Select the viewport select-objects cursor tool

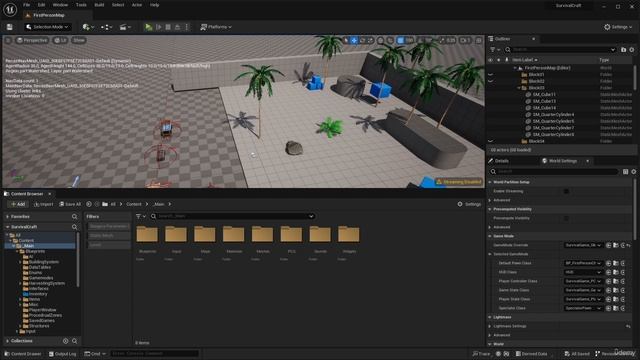point(346,40)
